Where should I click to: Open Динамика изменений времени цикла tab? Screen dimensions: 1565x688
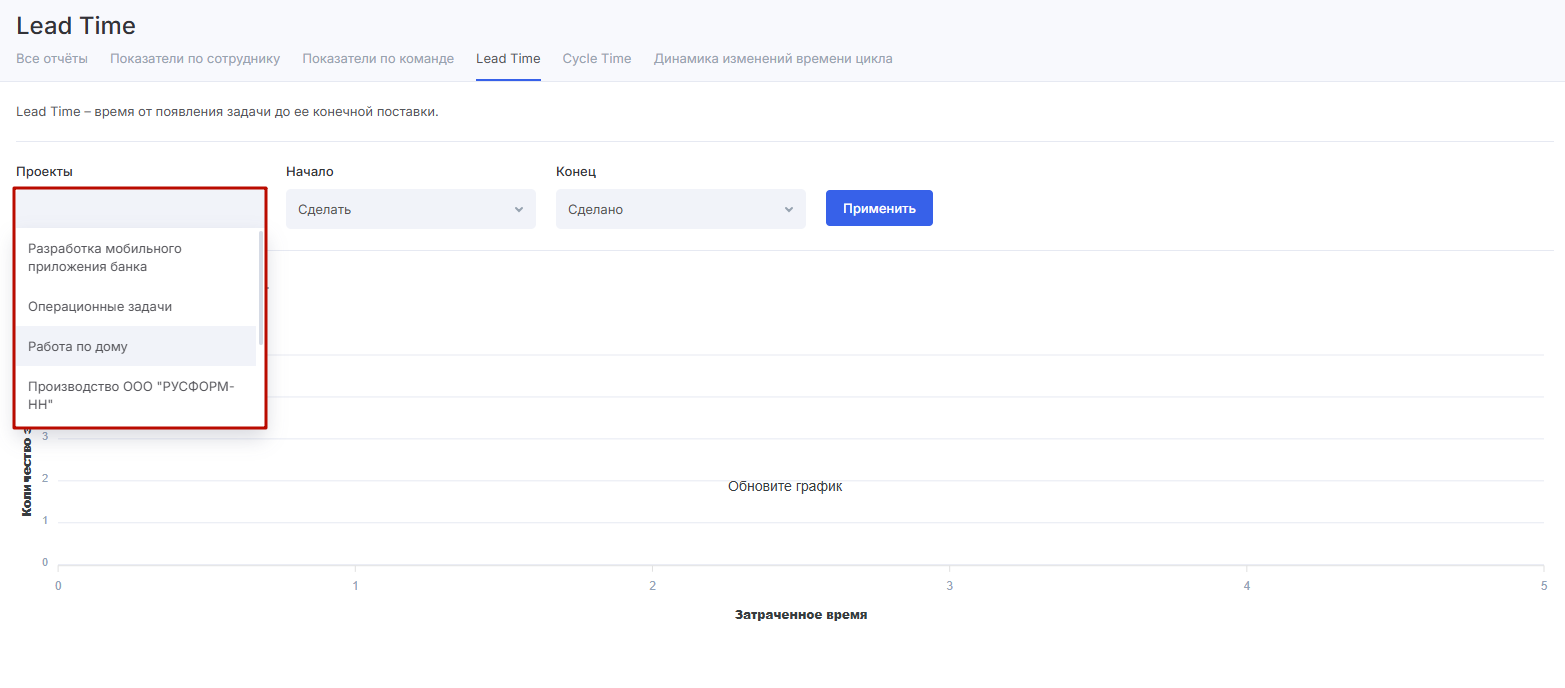[773, 59]
